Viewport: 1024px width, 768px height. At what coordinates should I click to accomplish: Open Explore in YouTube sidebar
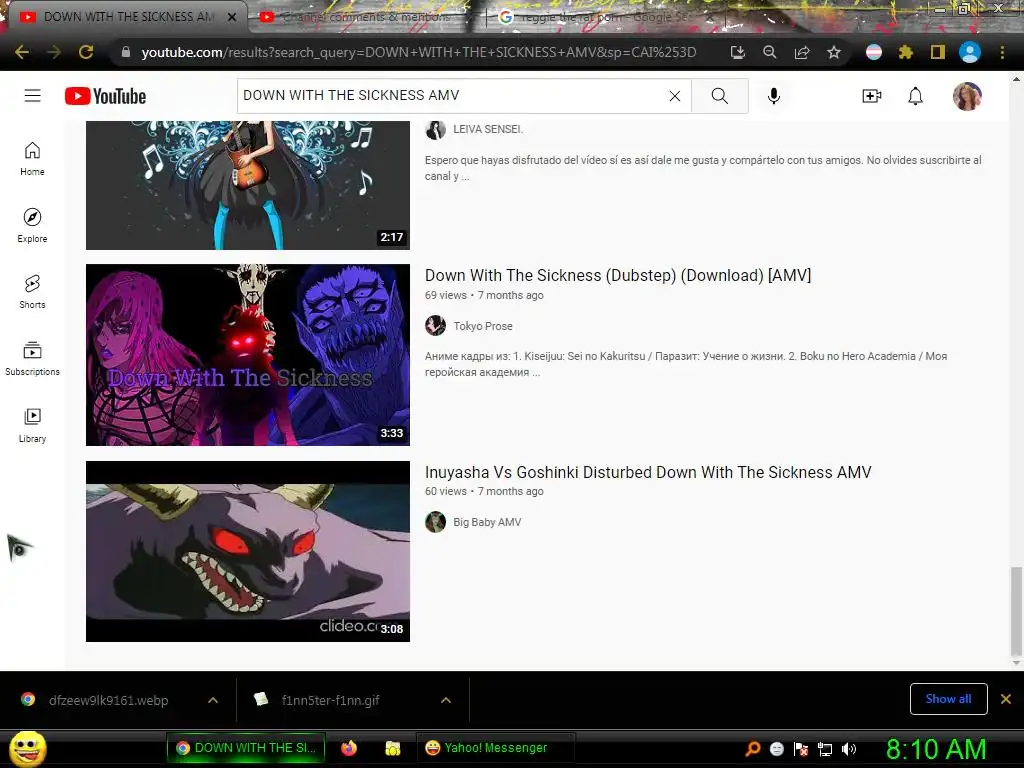tap(32, 225)
